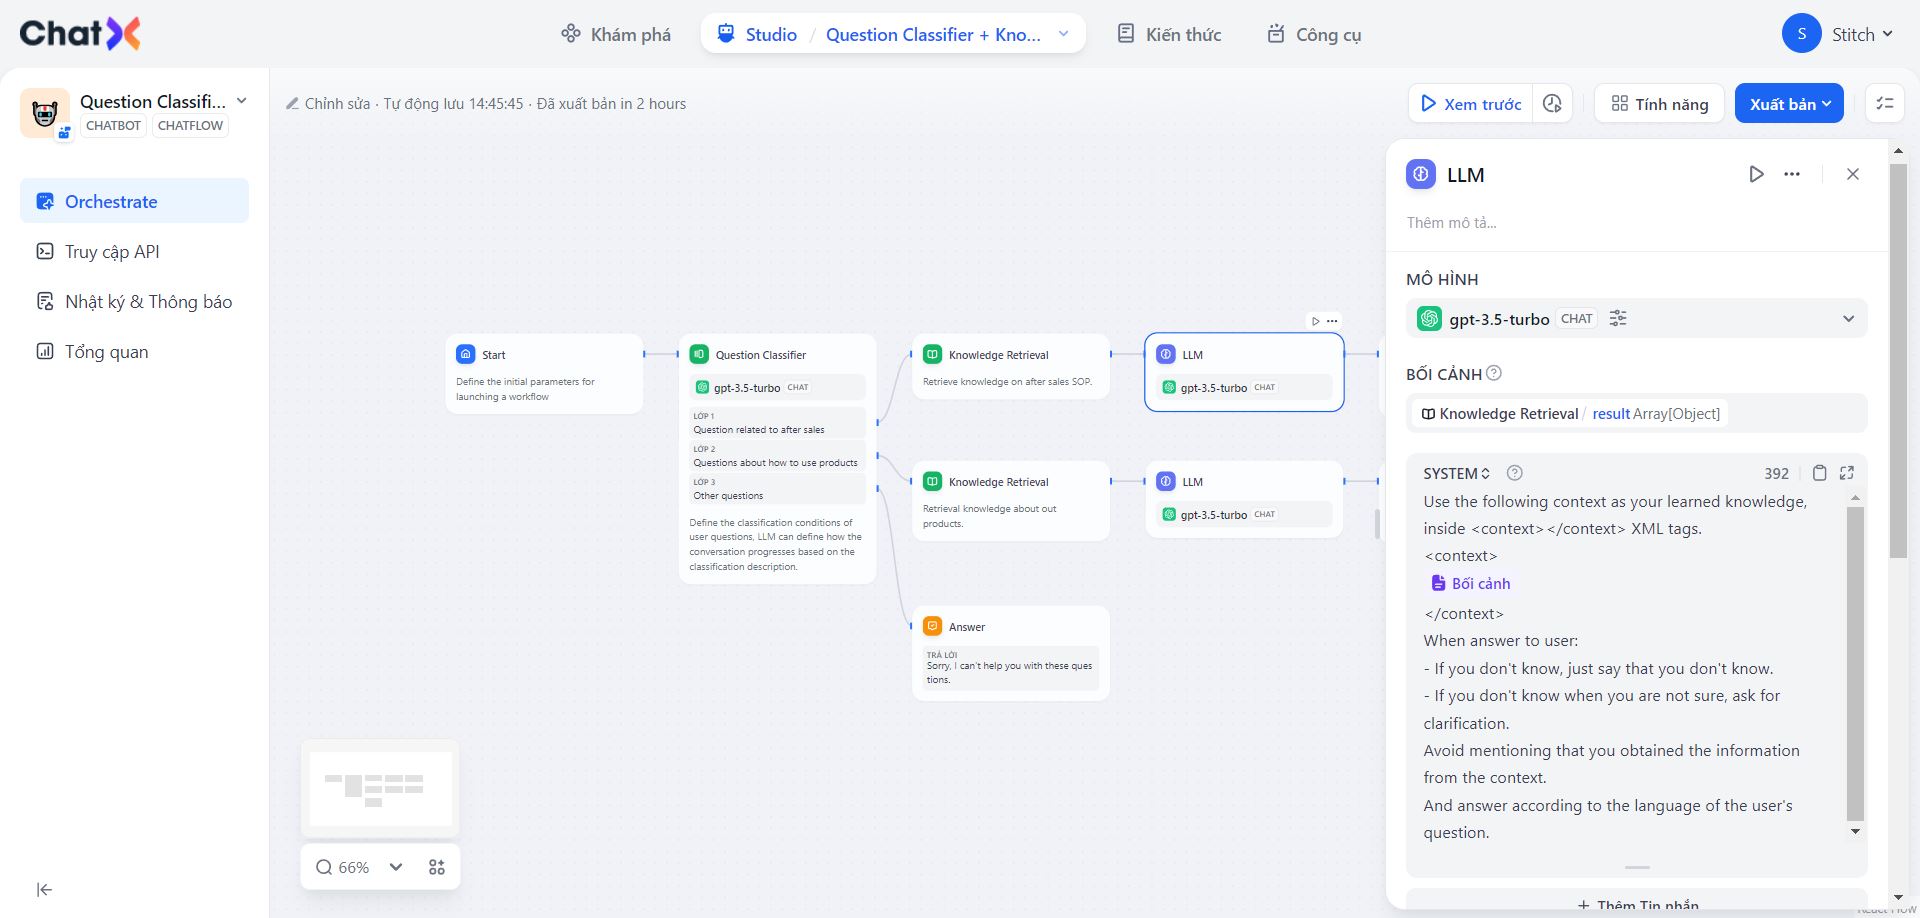Switch the SYSTEM role selector

1457,473
